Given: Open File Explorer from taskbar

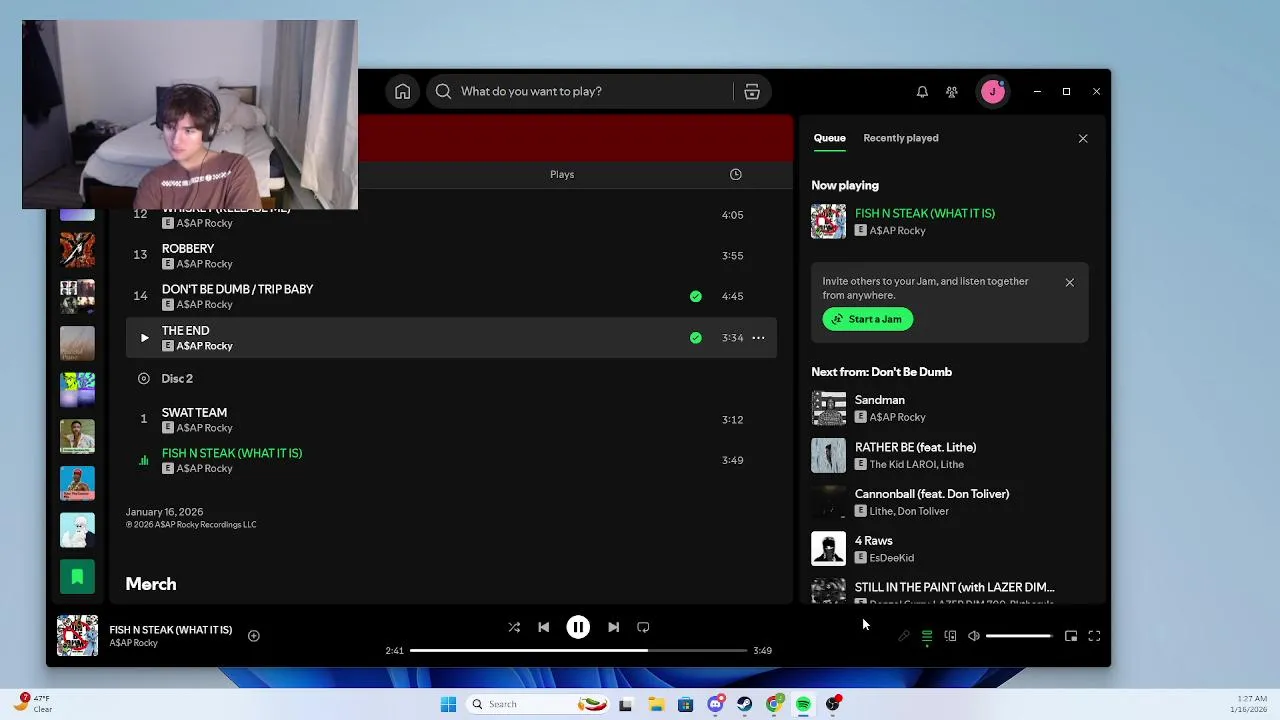Looking at the screenshot, I should [x=656, y=704].
